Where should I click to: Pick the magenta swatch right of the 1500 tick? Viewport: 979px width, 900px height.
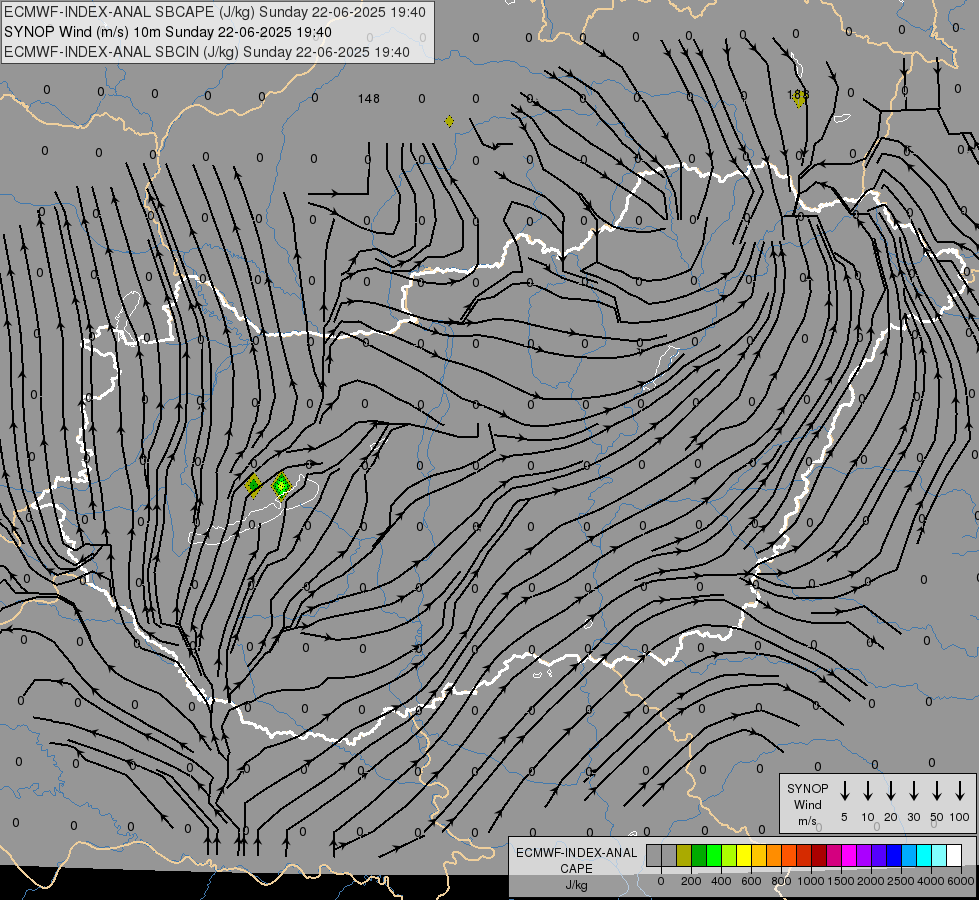(849, 855)
